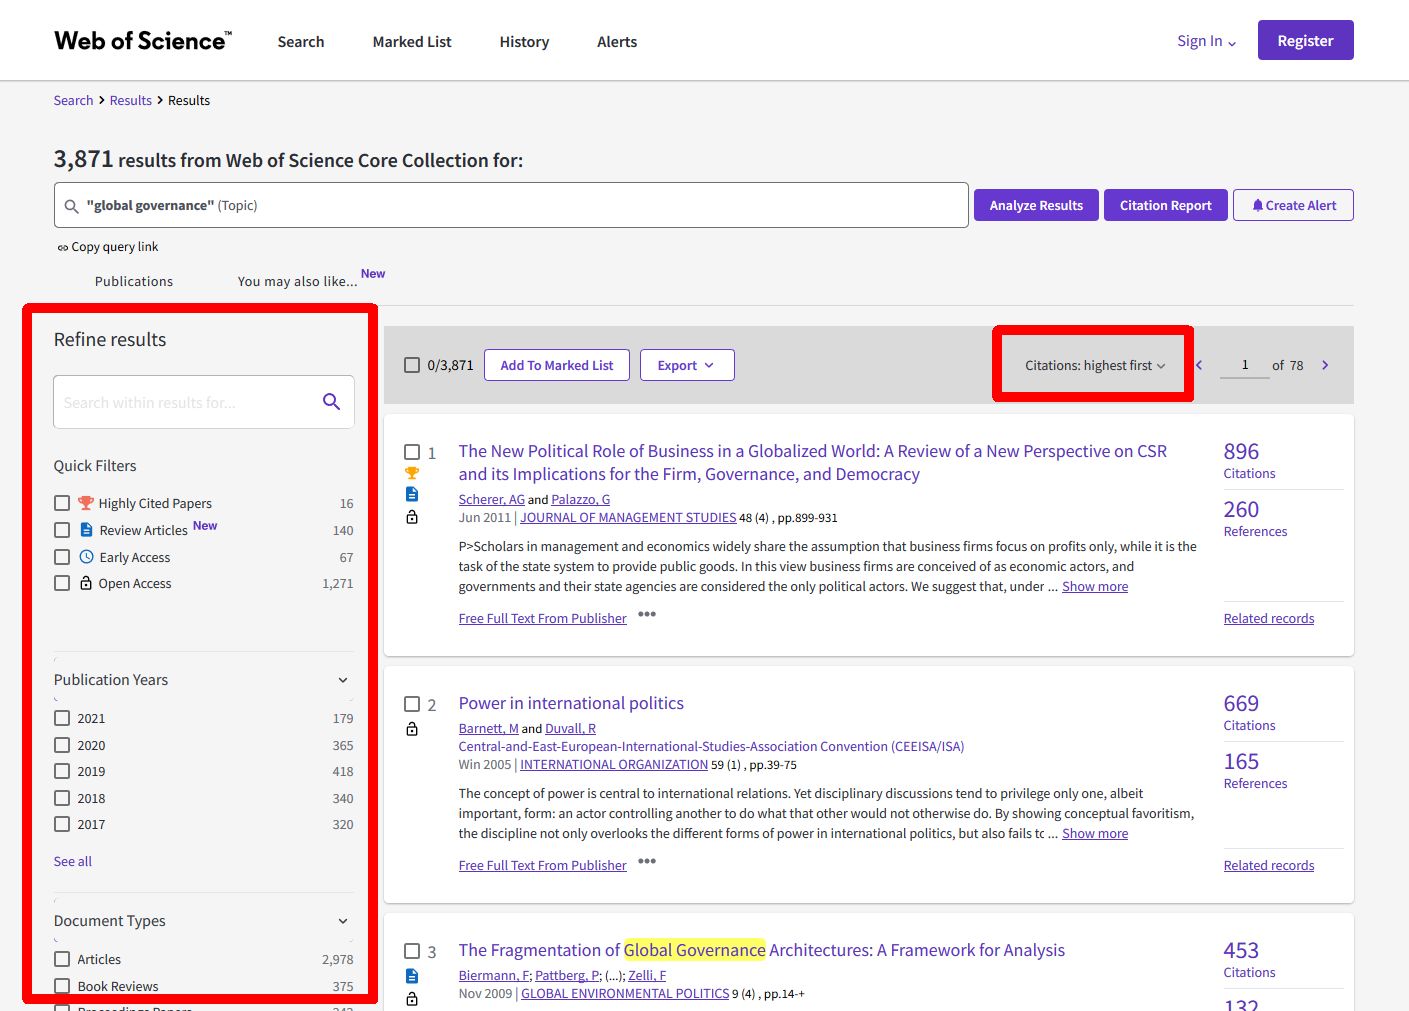This screenshot has height=1011, width=1409.
Task: Click the Analyze Results button
Action: 1036,205
